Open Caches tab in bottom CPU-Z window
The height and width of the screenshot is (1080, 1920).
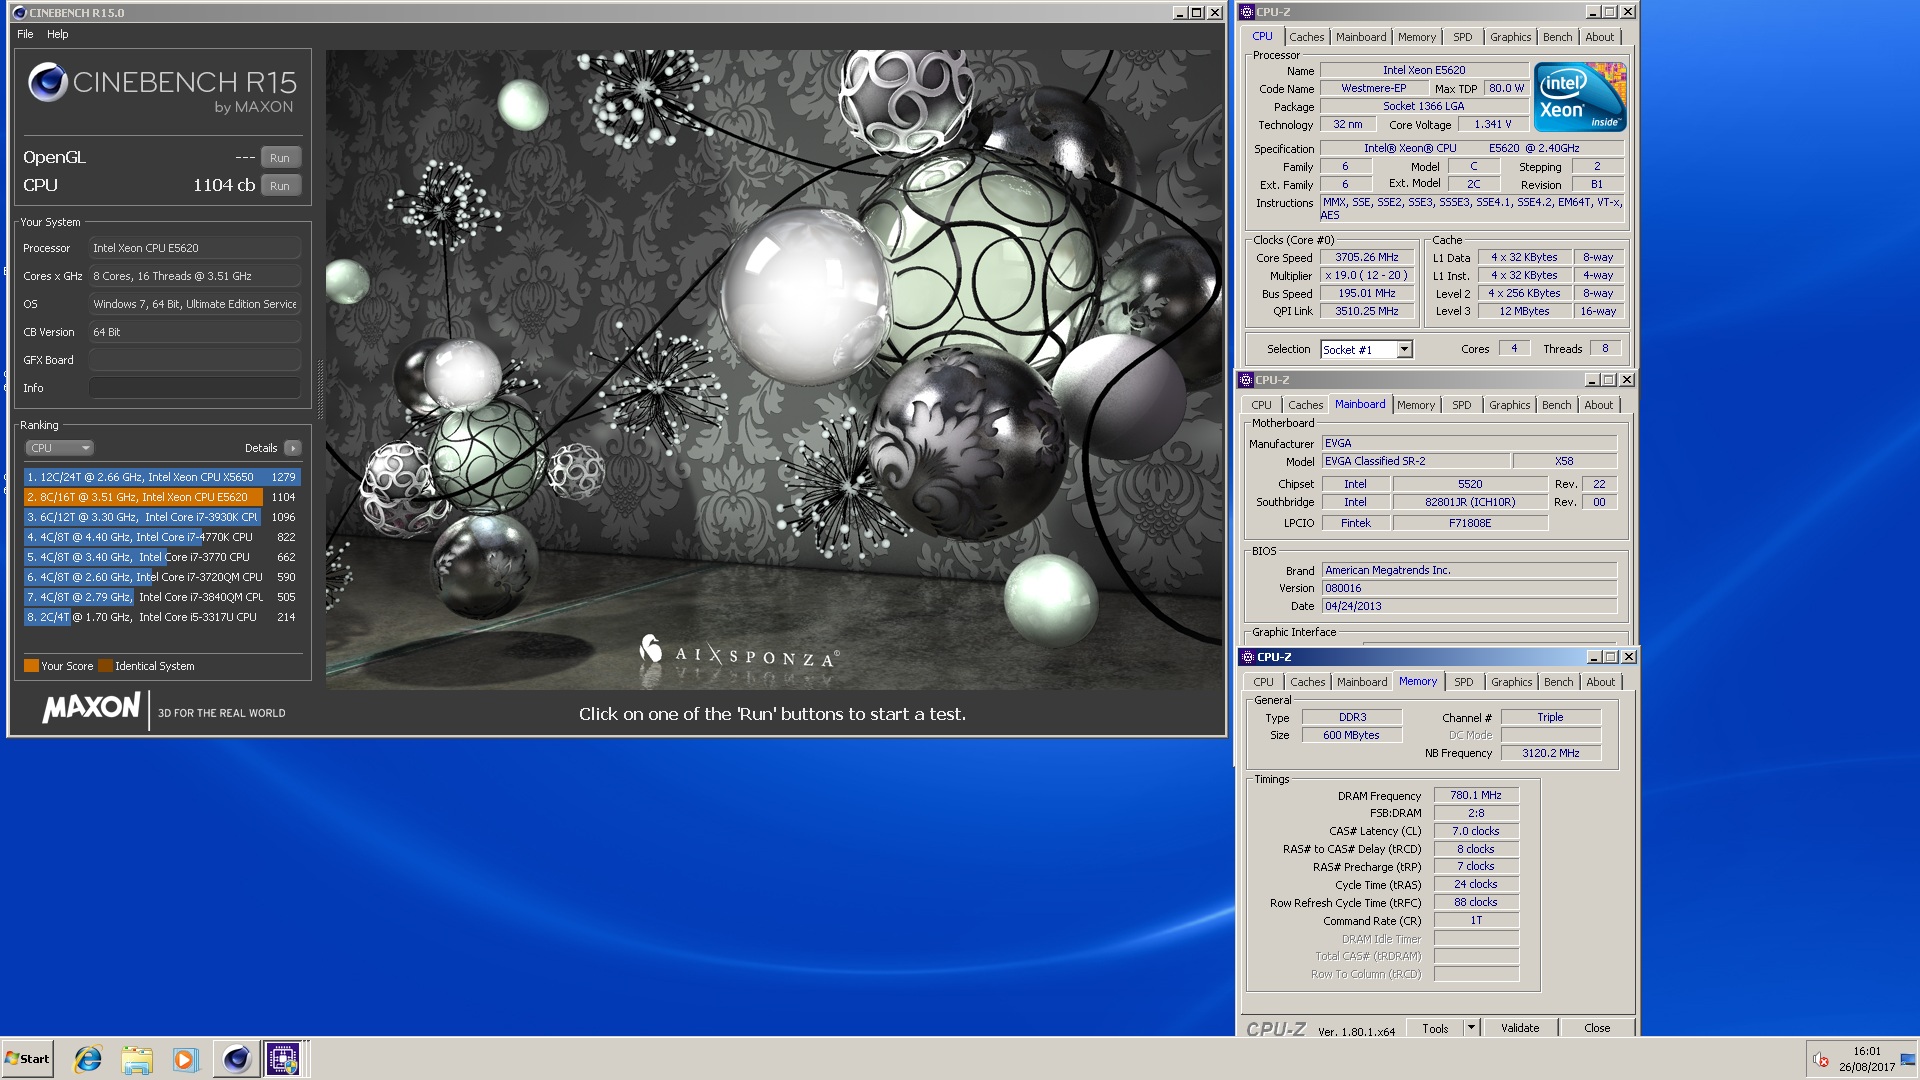1307,682
